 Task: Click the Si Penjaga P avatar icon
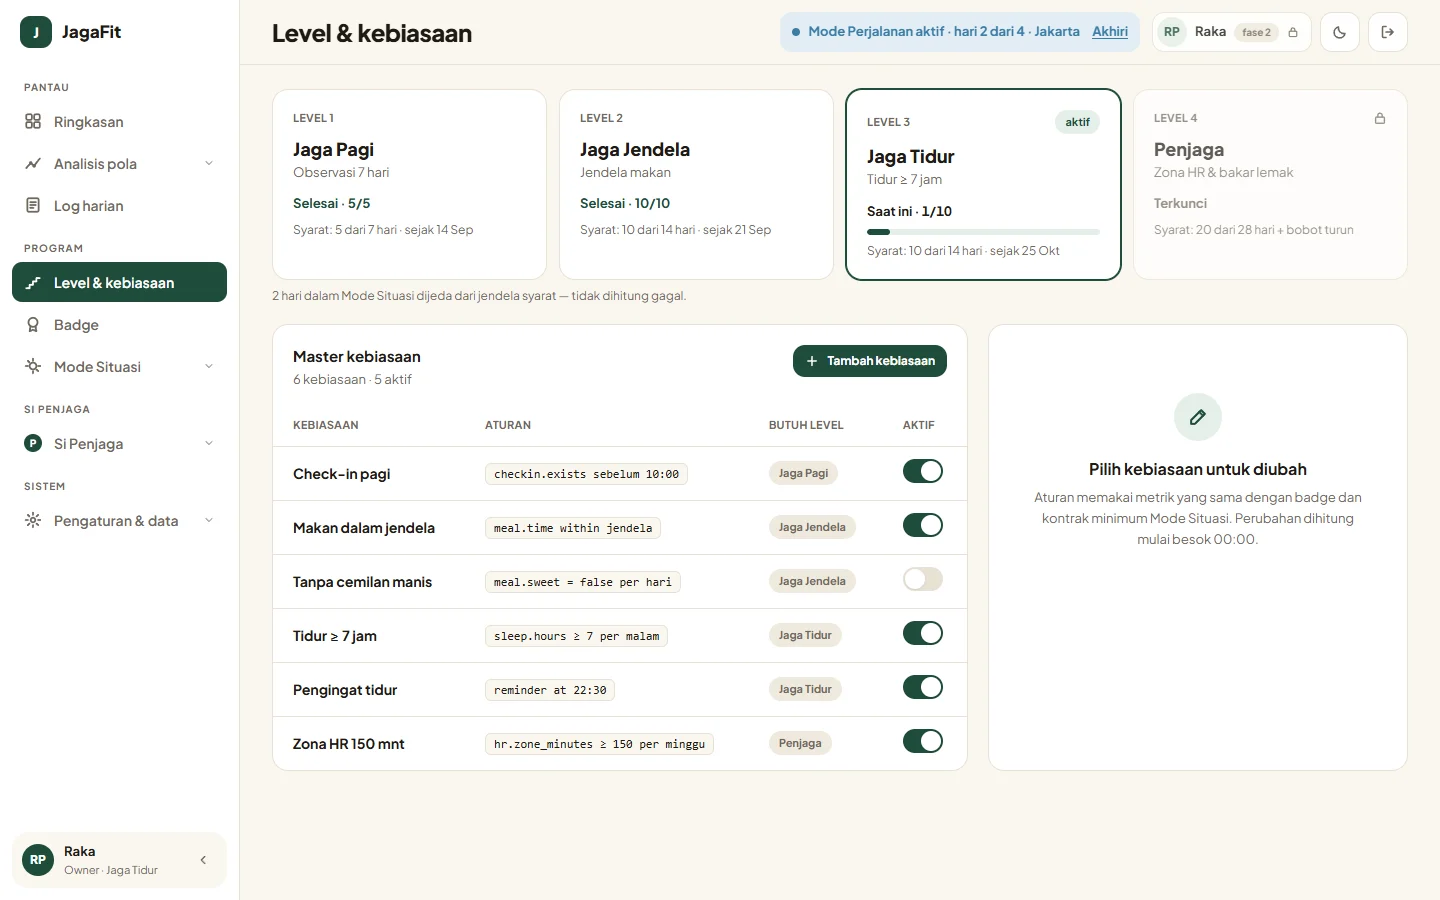coord(33,444)
